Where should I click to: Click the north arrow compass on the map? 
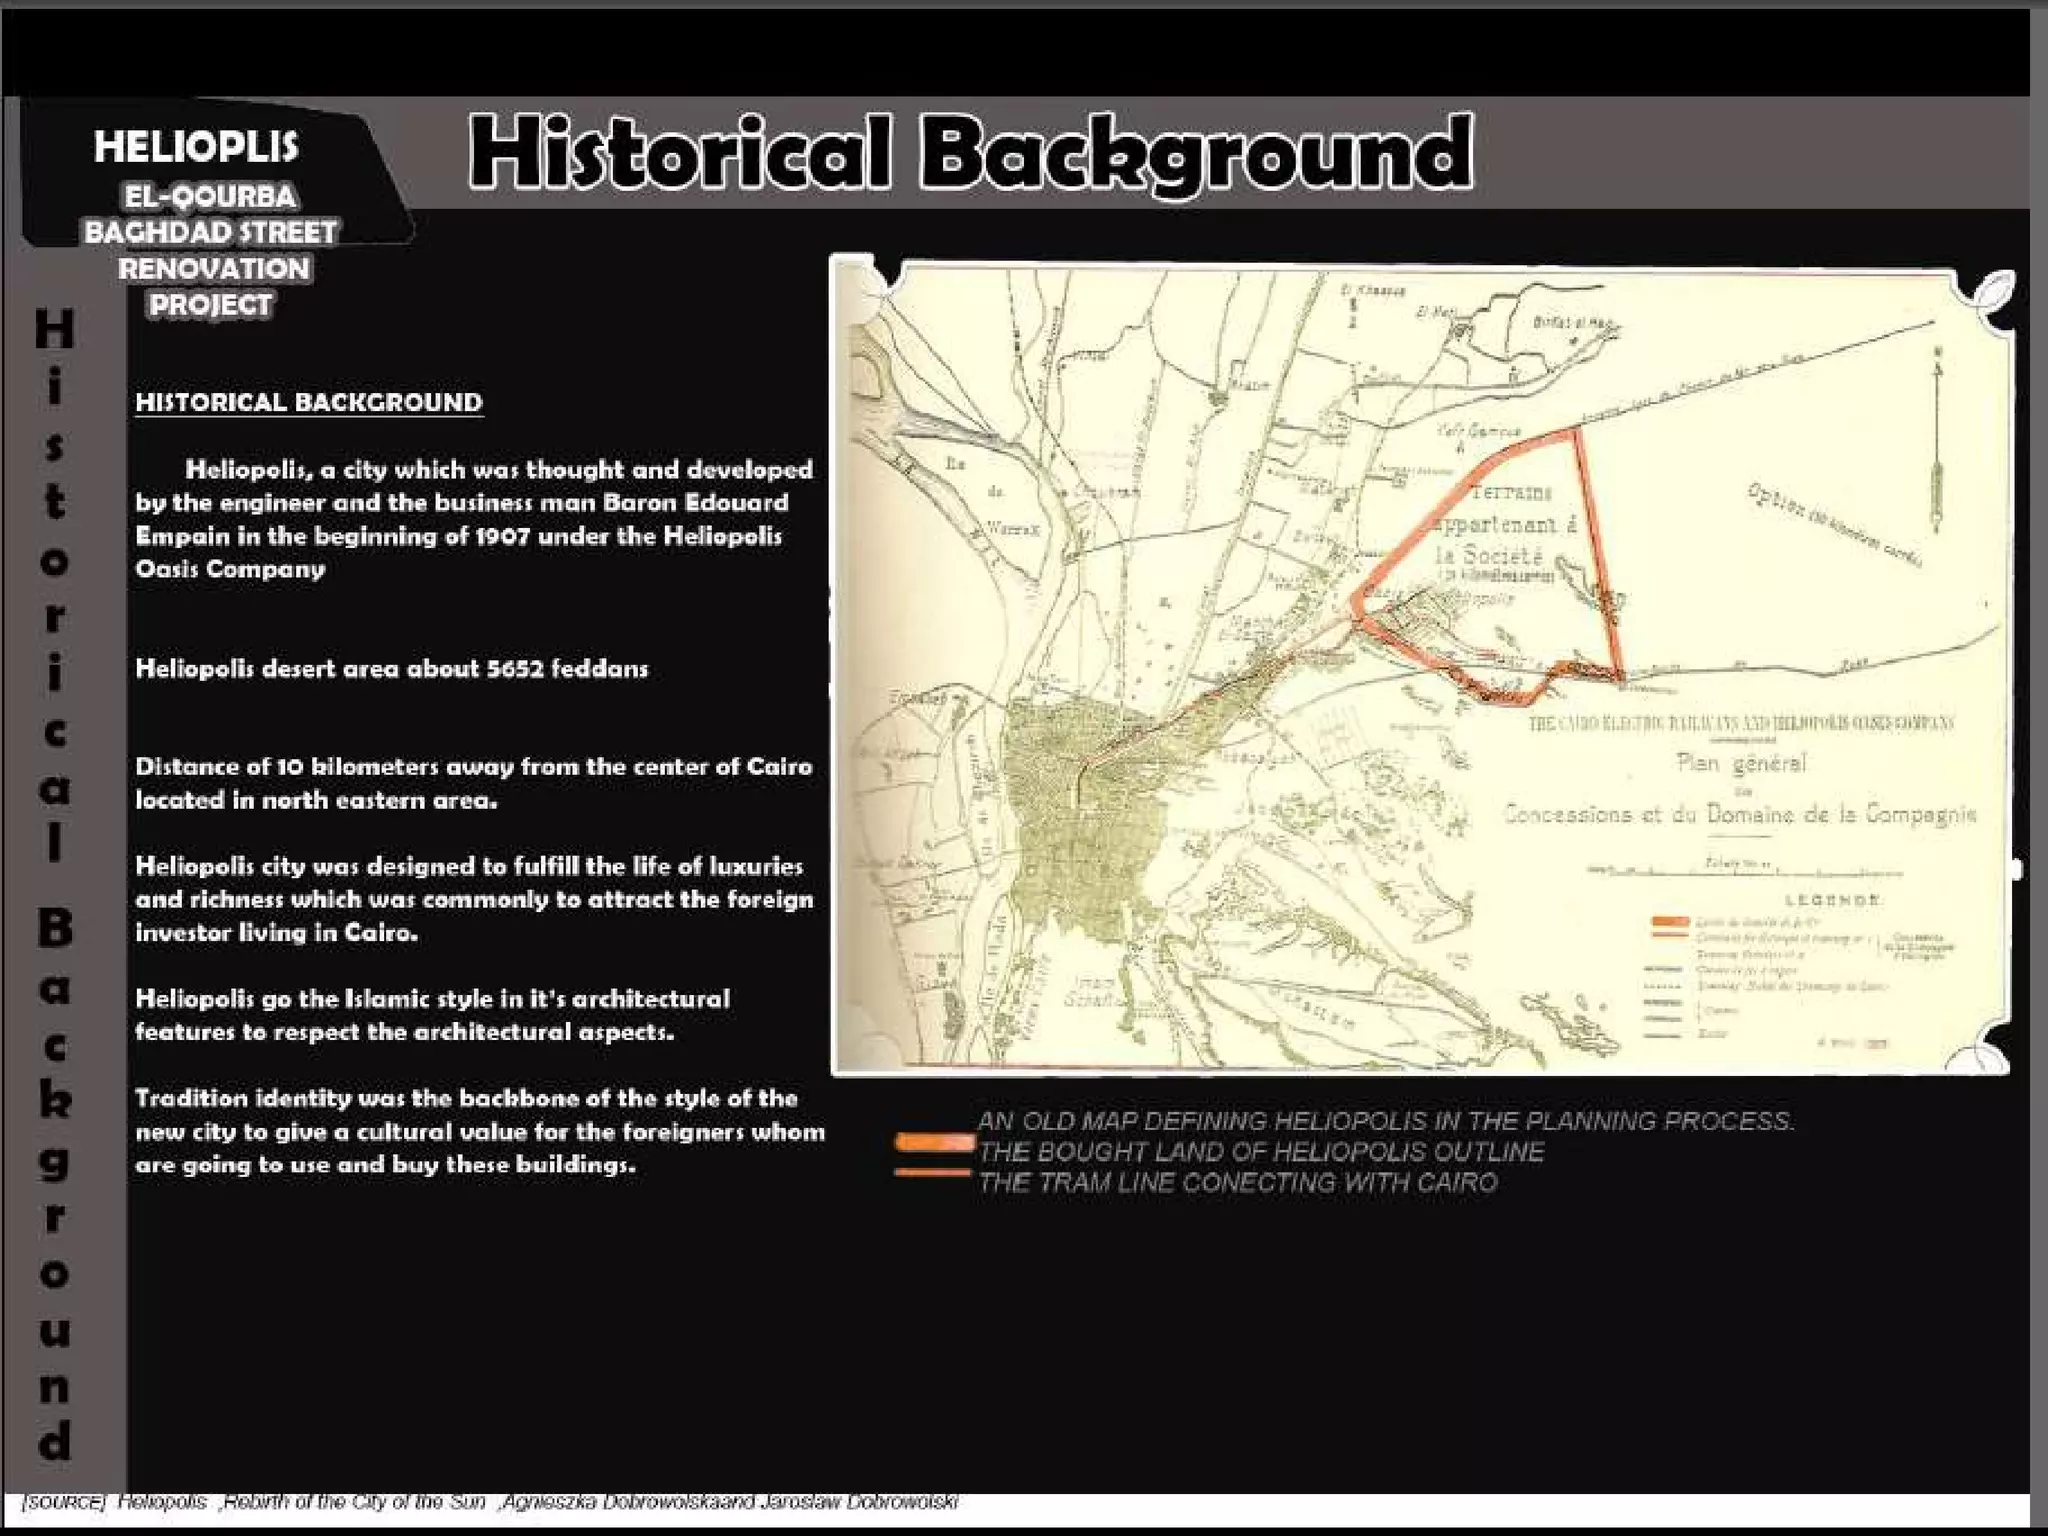coord(1937,440)
